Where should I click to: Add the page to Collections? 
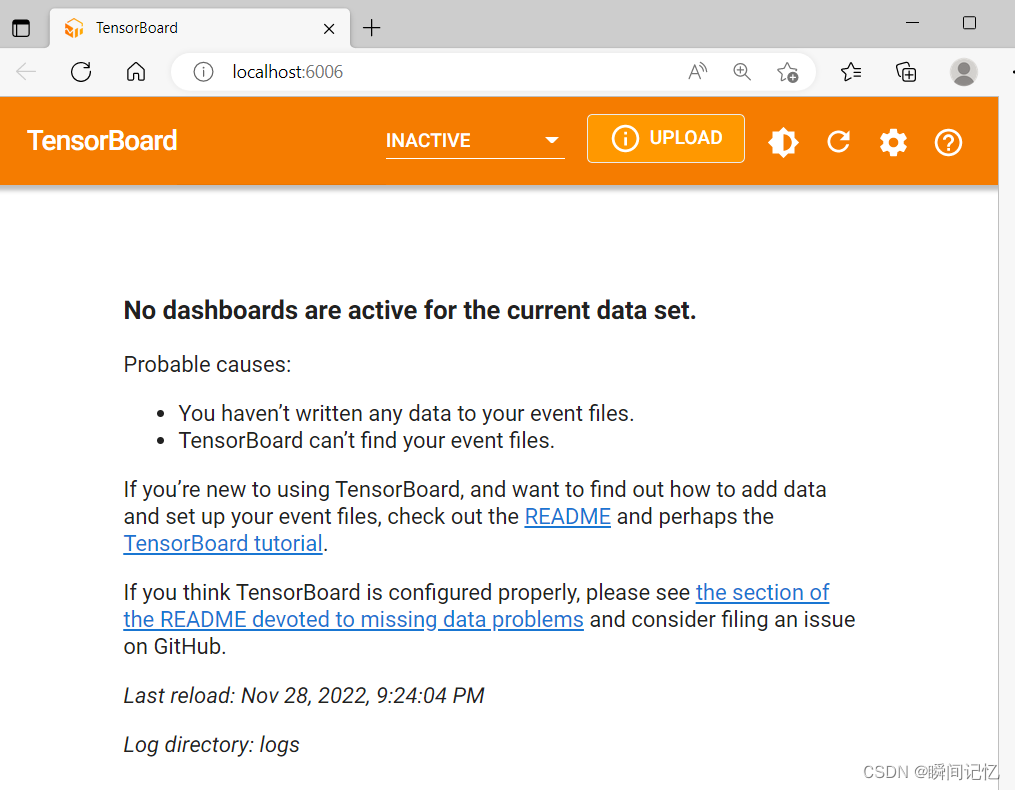pyautogui.click(x=906, y=71)
